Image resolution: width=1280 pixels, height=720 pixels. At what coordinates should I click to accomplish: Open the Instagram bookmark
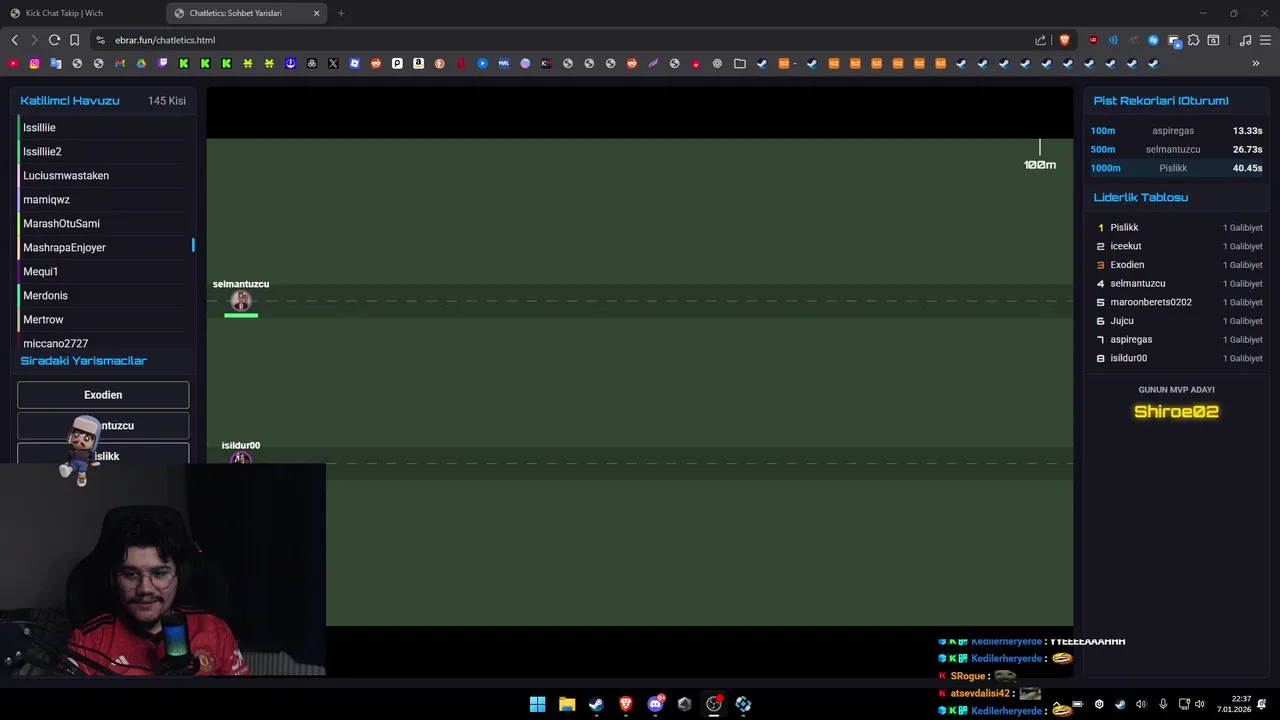tap(34, 63)
